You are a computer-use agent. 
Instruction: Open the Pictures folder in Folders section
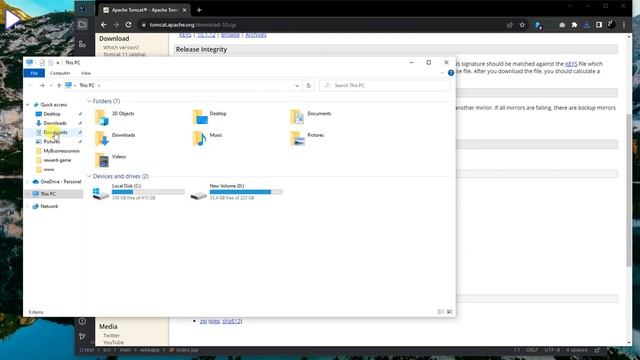tap(307, 138)
